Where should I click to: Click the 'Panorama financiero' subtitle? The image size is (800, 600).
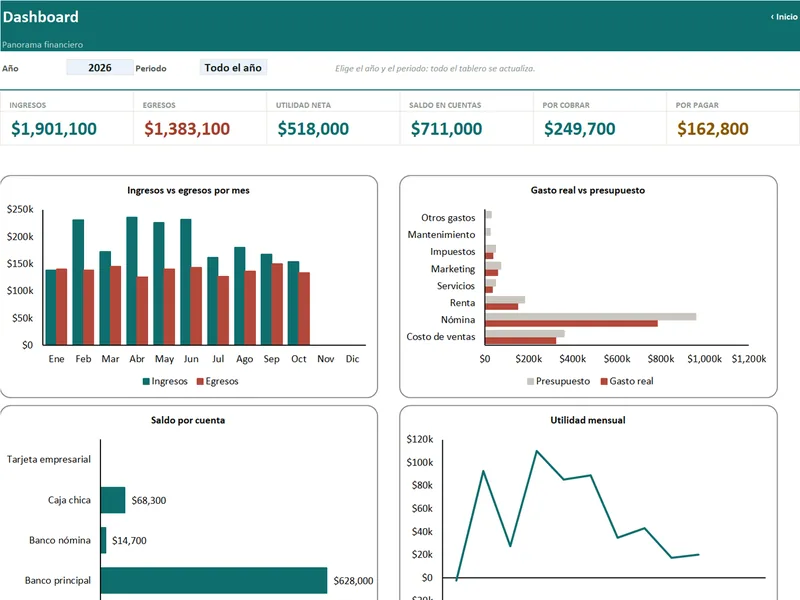[42, 44]
